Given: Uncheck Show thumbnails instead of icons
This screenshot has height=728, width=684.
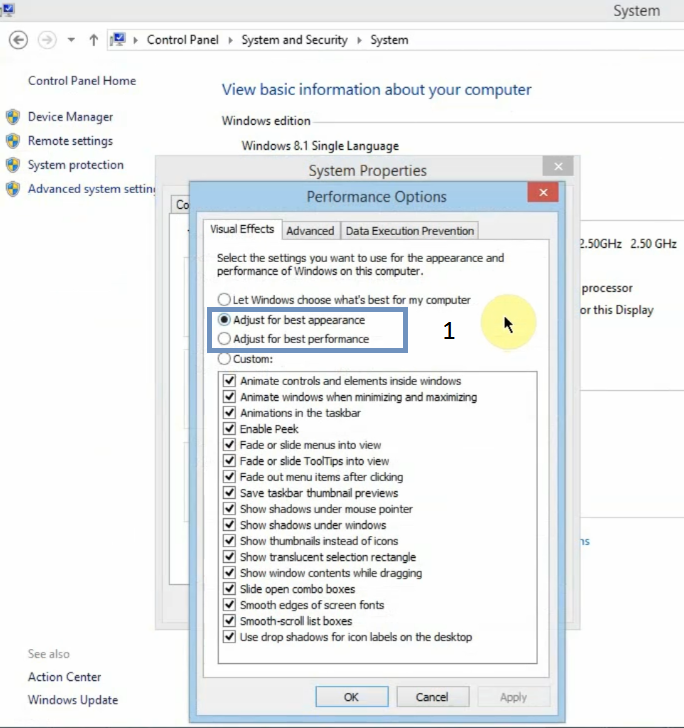Looking at the screenshot, I should point(229,541).
